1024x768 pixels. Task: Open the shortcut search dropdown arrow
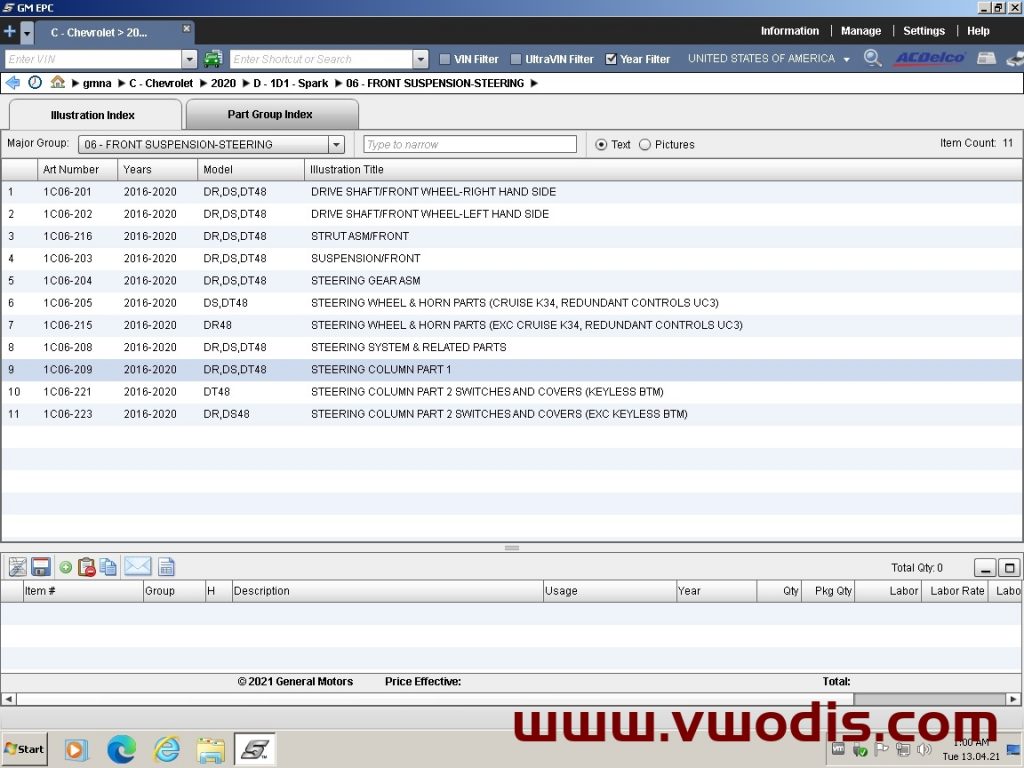tap(421, 59)
